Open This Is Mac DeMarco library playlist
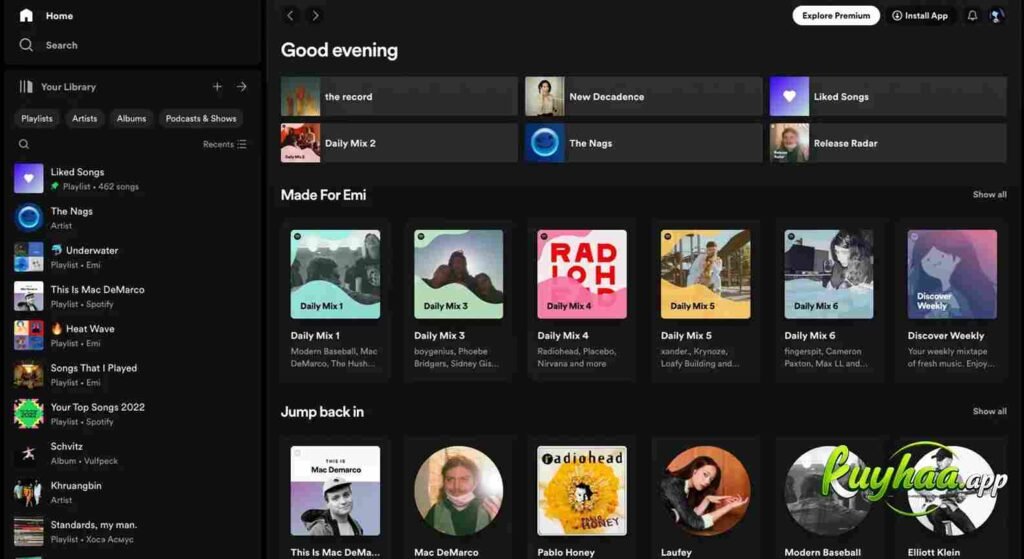 pos(131,296)
